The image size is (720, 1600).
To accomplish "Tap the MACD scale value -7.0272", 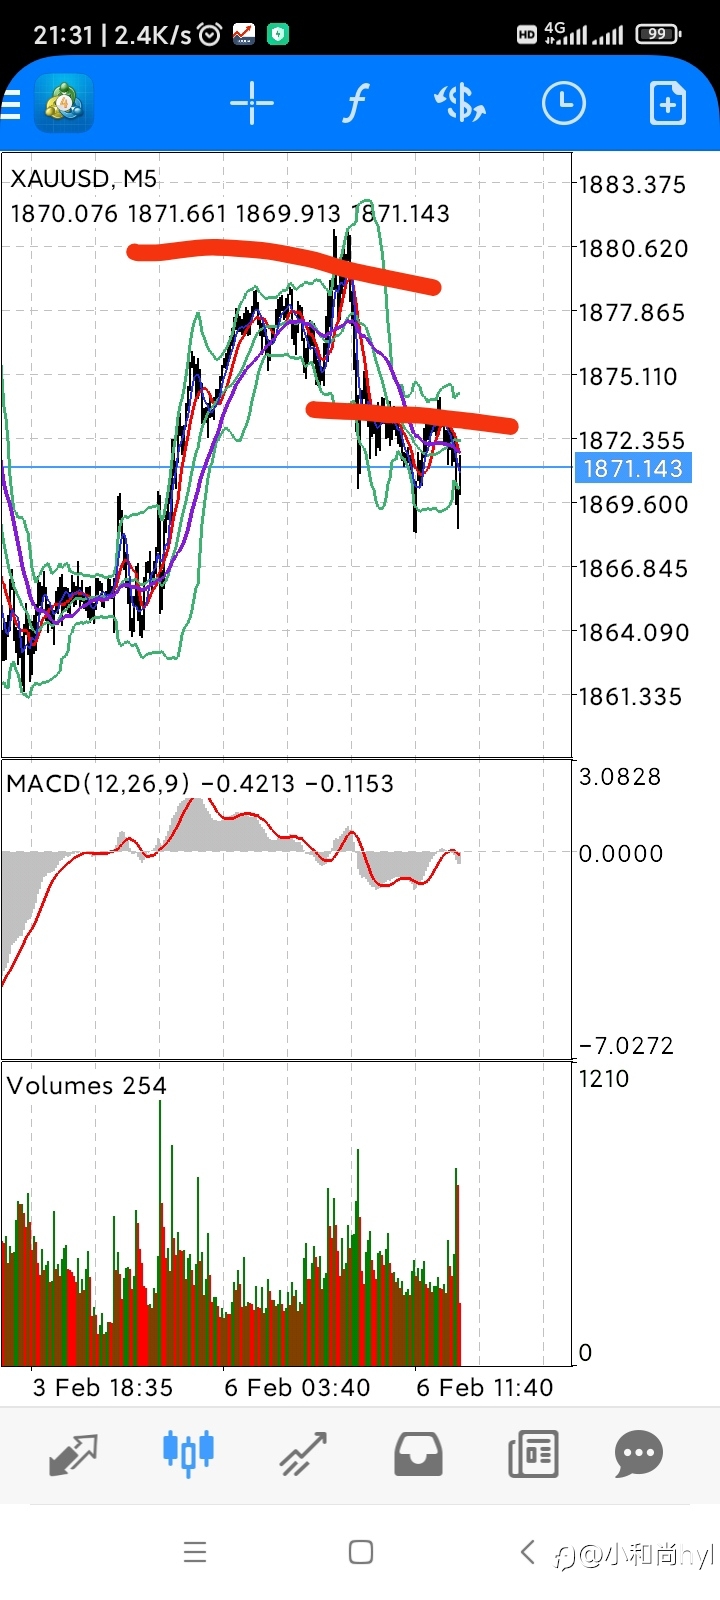I will (x=627, y=1046).
